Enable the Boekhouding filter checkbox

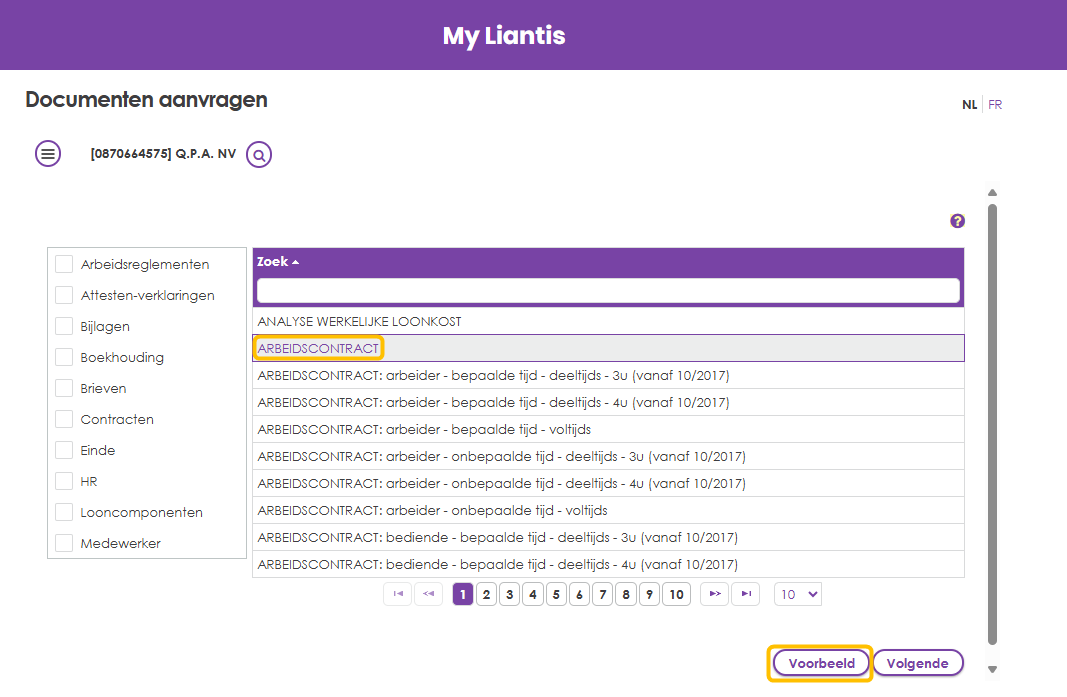[64, 357]
